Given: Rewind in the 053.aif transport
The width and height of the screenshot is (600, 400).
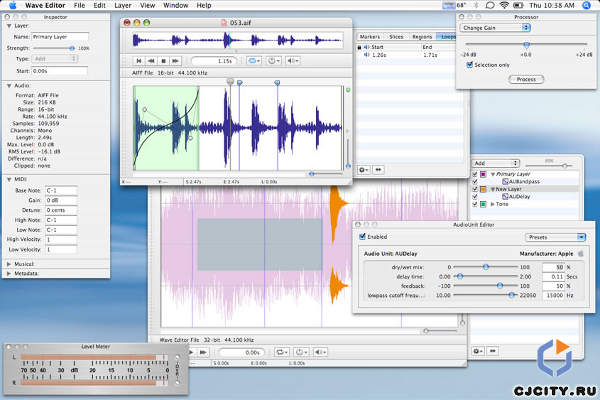Looking at the screenshot, I should 151,61.
